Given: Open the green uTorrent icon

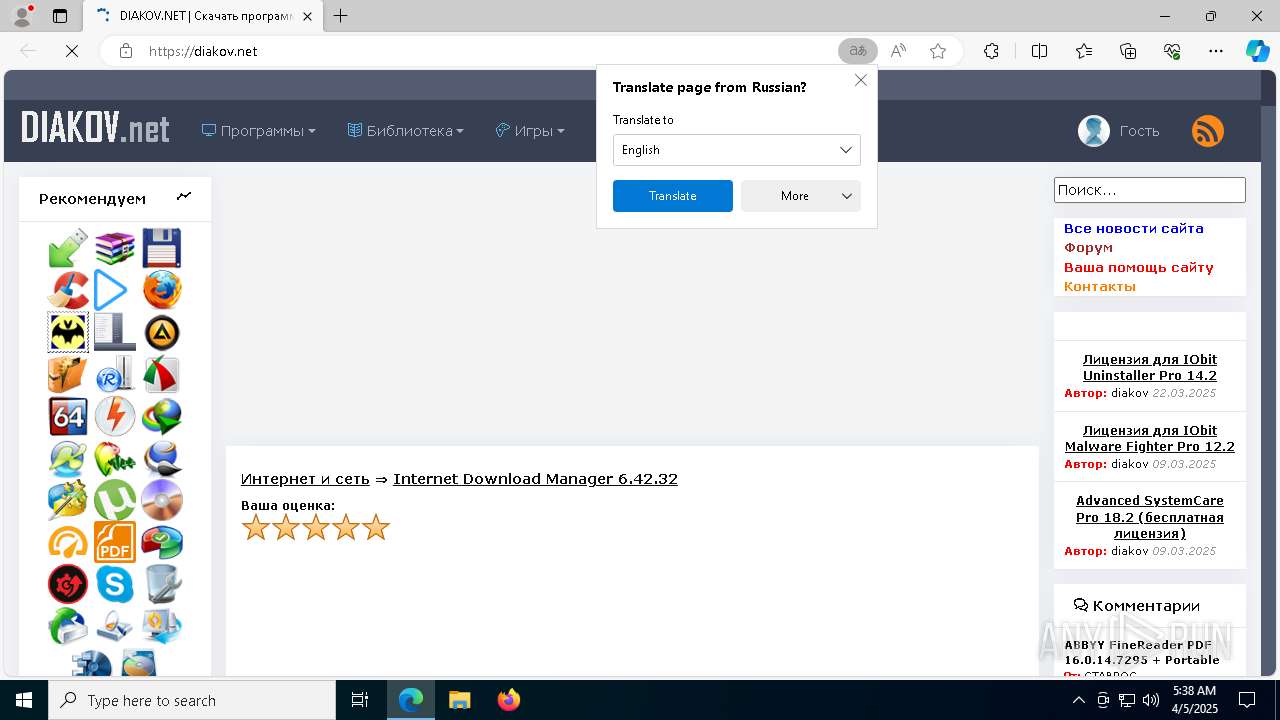Looking at the screenshot, I should 115,500.
